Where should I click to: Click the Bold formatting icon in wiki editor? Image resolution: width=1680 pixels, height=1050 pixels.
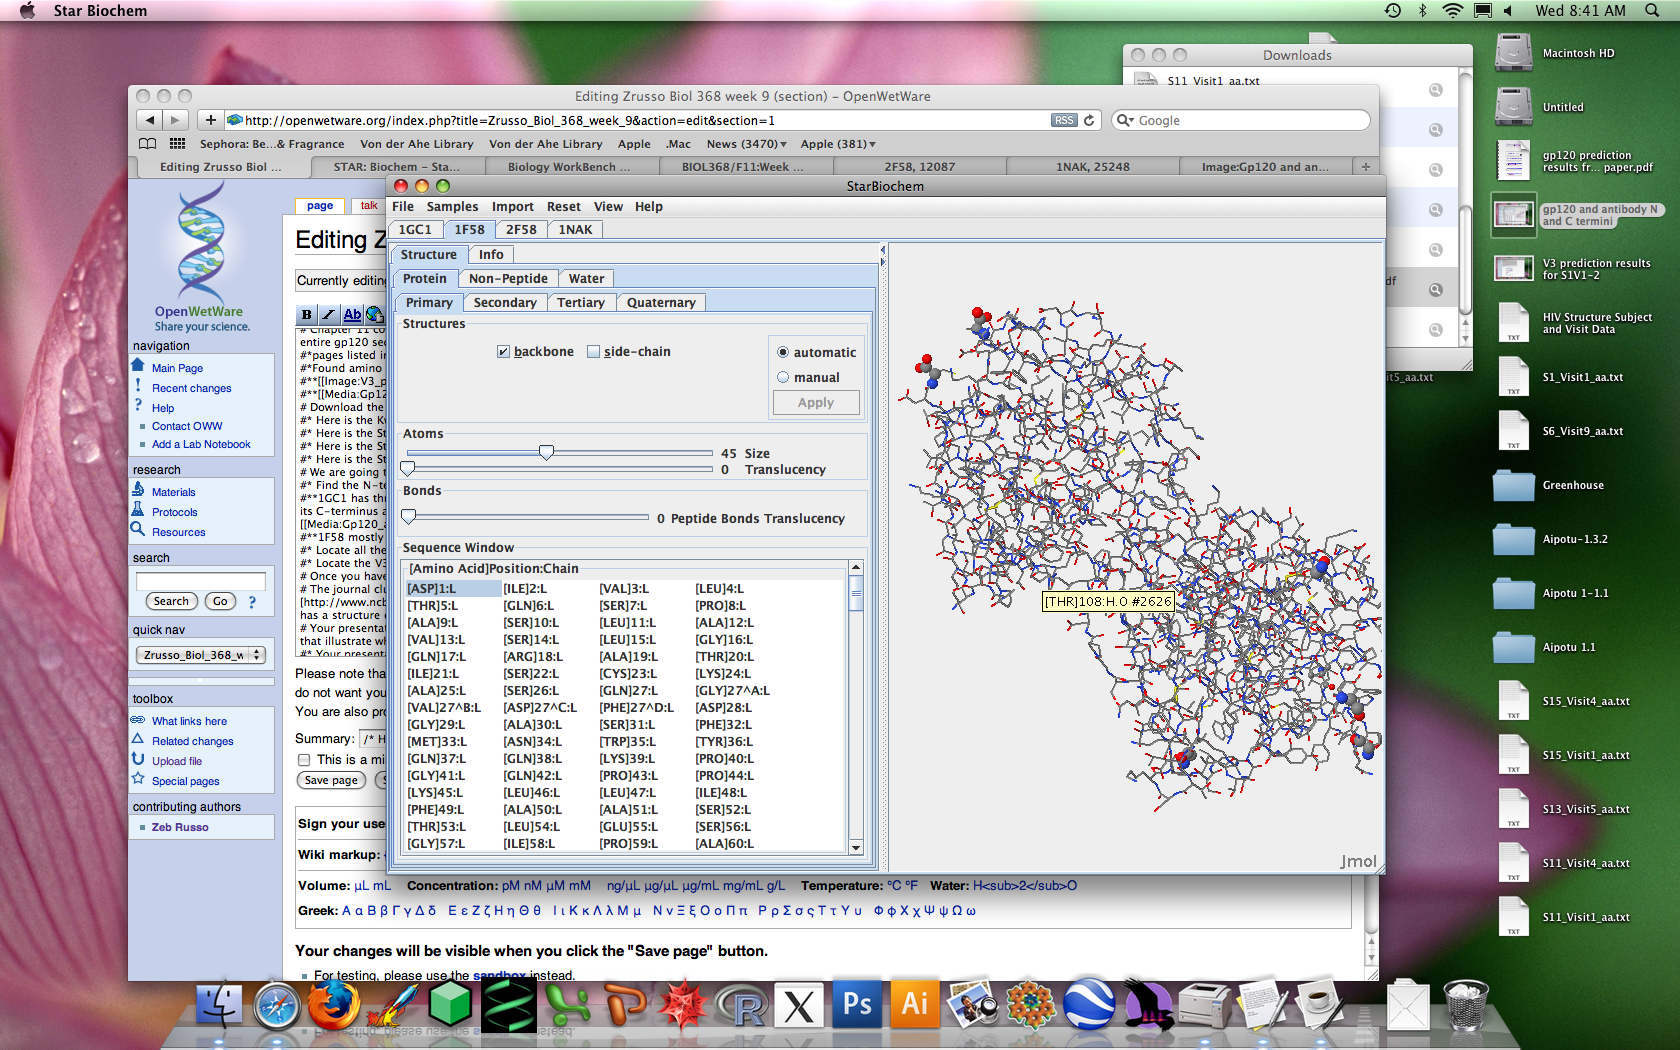click(307, 315)
